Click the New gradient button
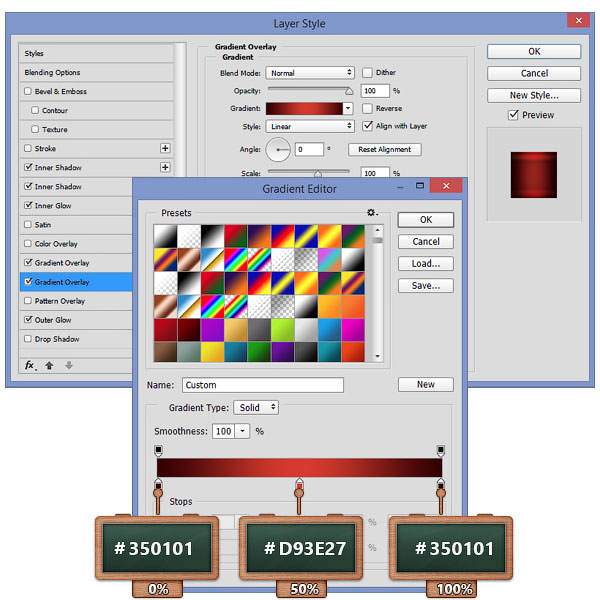 point(426,384)
